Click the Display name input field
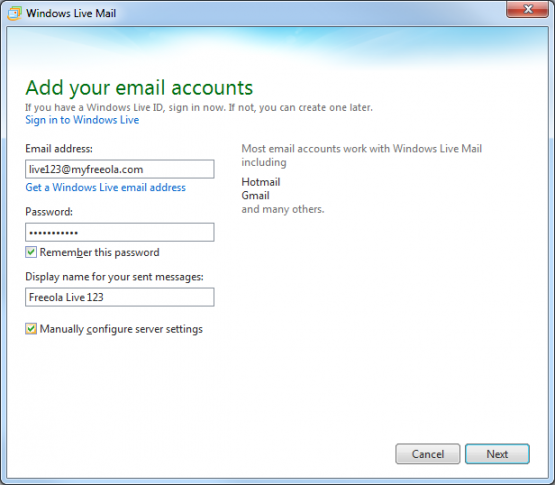The width and height of the screenshot is (555, 485). [120, 297]
